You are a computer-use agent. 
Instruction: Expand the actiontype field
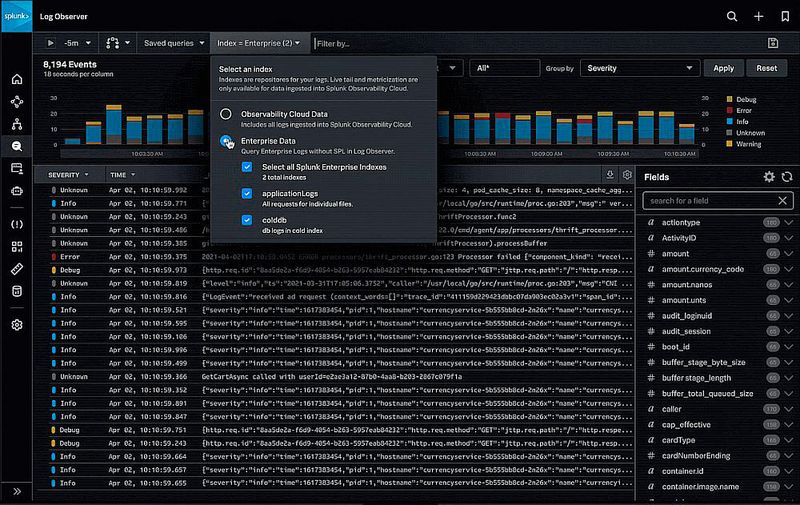789,223
